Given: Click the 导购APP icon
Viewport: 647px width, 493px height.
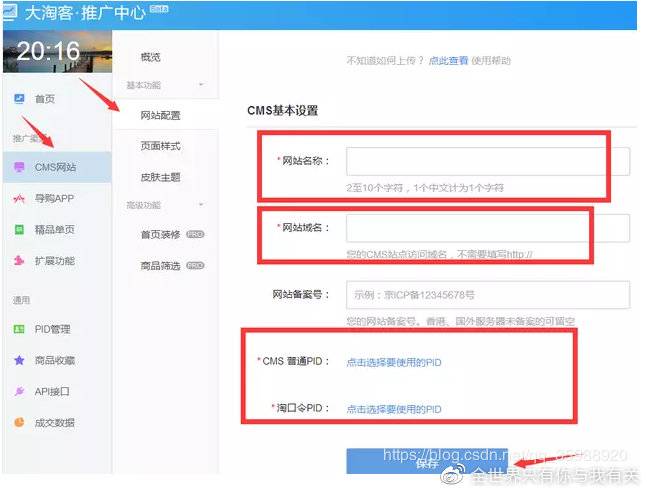Looking at the screenshot, I should (19, 198).
